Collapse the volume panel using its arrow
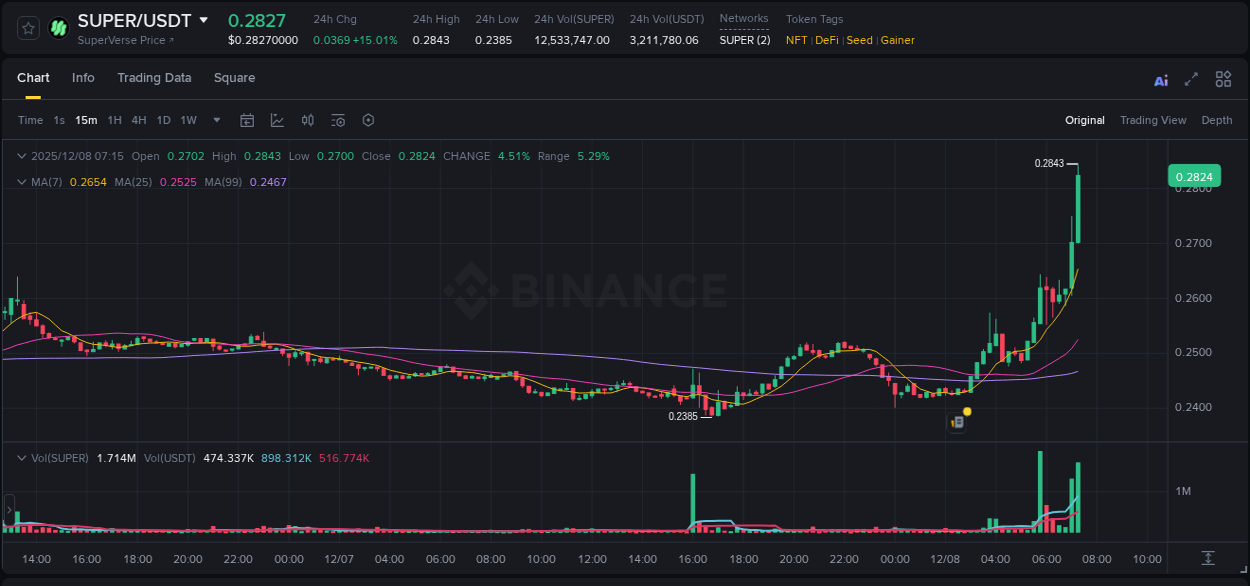The width and height of the screenshot is (1250, 586). pos(21,457)
